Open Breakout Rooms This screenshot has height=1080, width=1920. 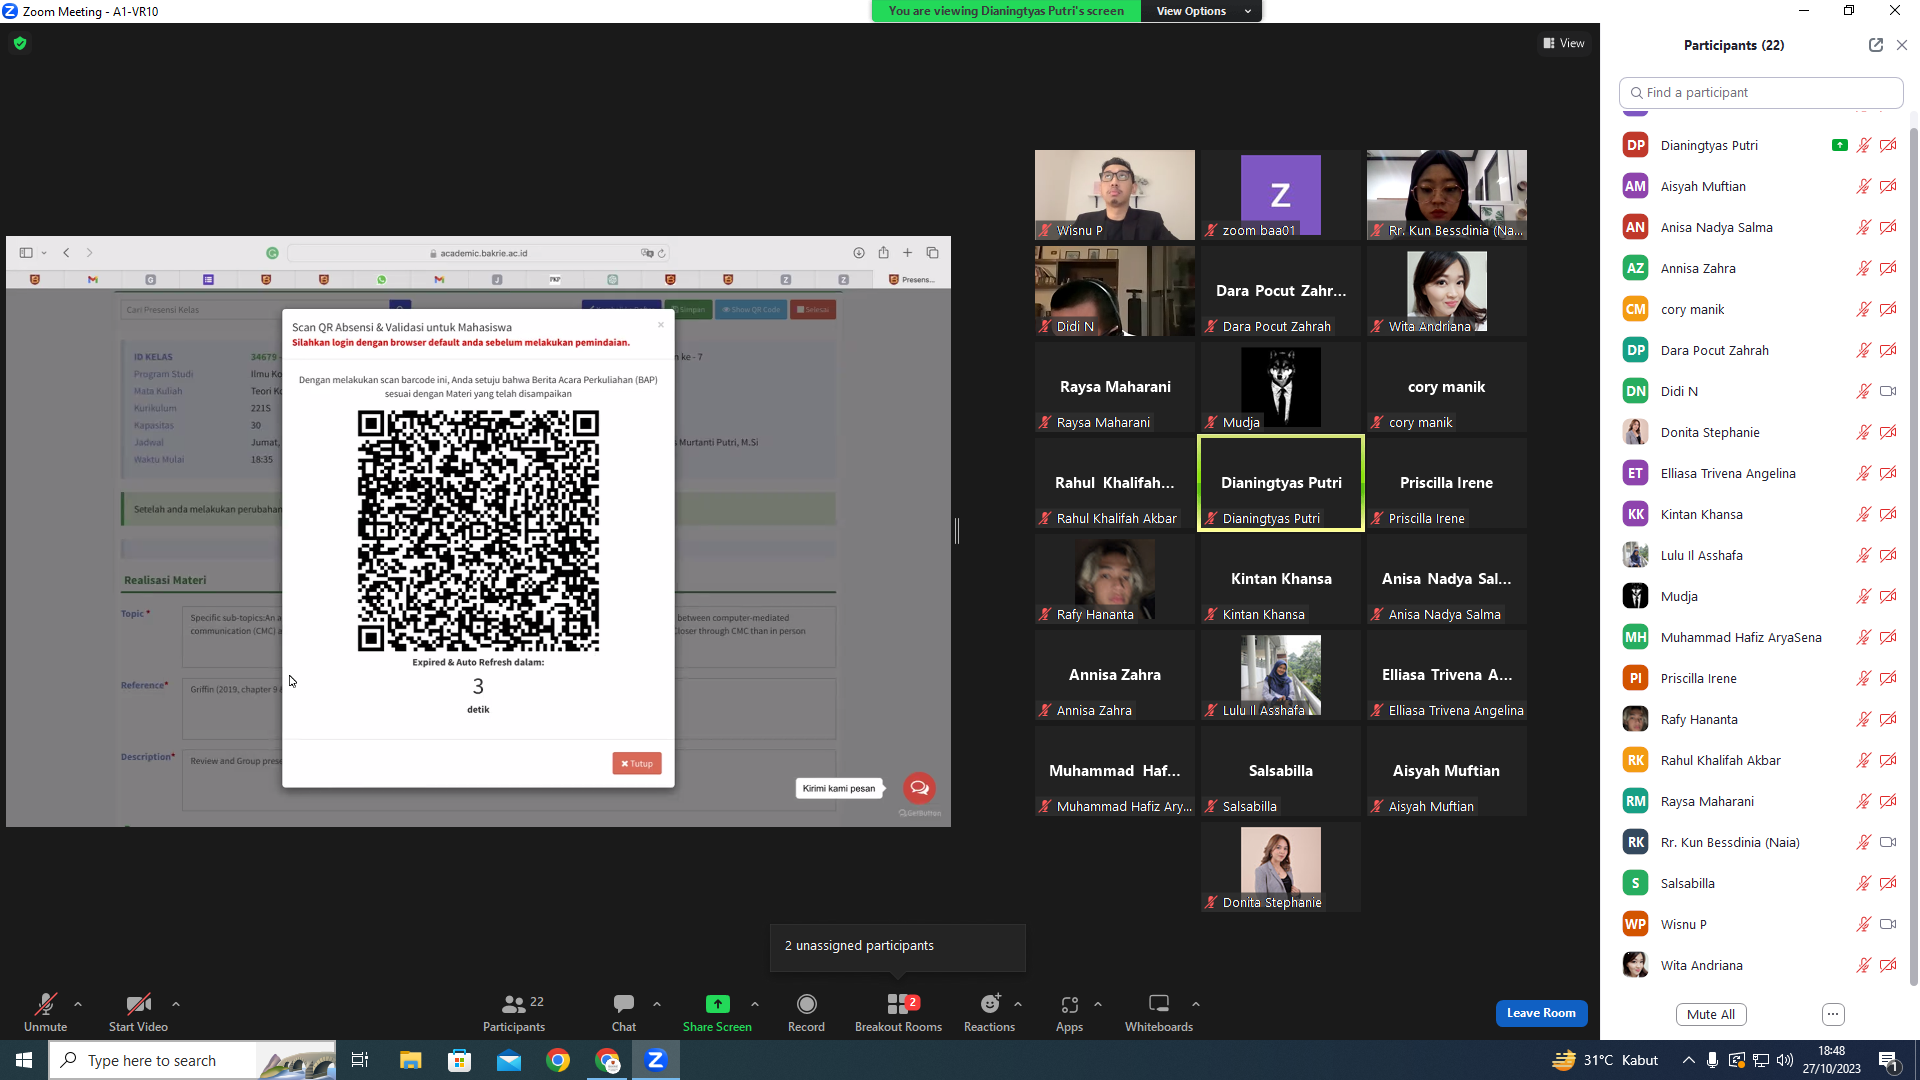point(898,1012)
